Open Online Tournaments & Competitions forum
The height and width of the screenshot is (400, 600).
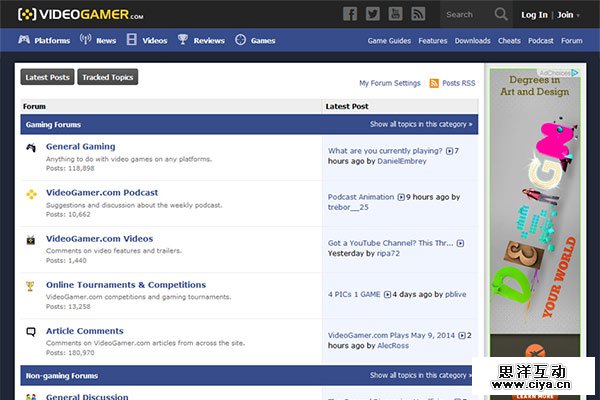(x=126, y=285)
